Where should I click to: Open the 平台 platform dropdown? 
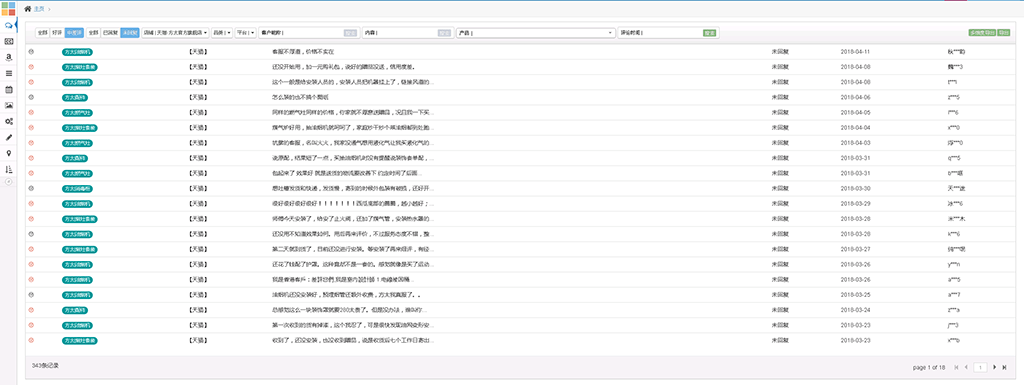point(246,33)
